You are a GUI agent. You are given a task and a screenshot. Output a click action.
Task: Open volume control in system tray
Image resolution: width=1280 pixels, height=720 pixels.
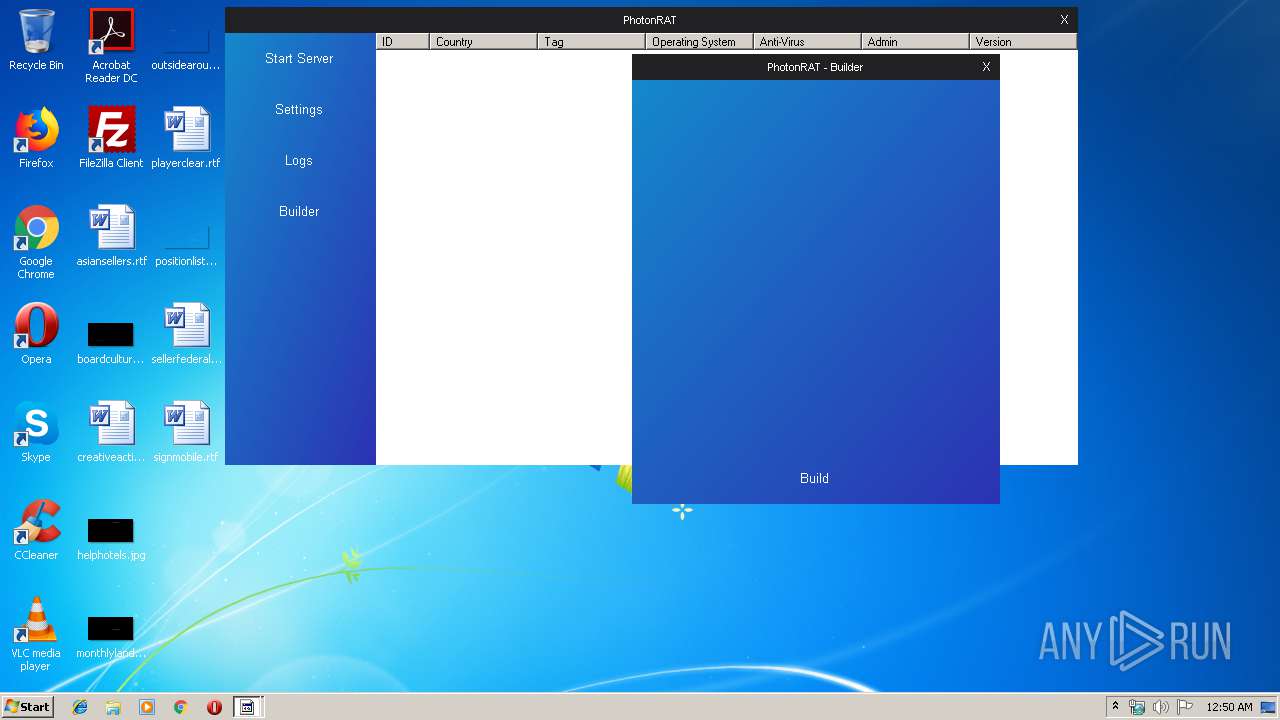point(1161,707)
